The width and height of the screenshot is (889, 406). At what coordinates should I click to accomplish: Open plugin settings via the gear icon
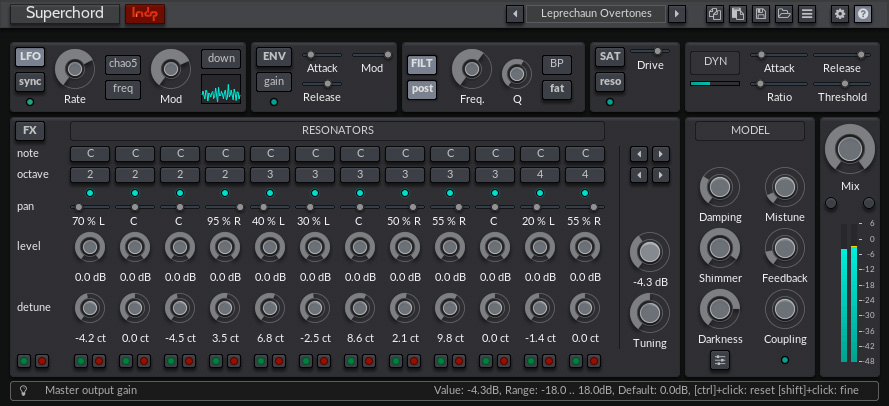[840, 14]
